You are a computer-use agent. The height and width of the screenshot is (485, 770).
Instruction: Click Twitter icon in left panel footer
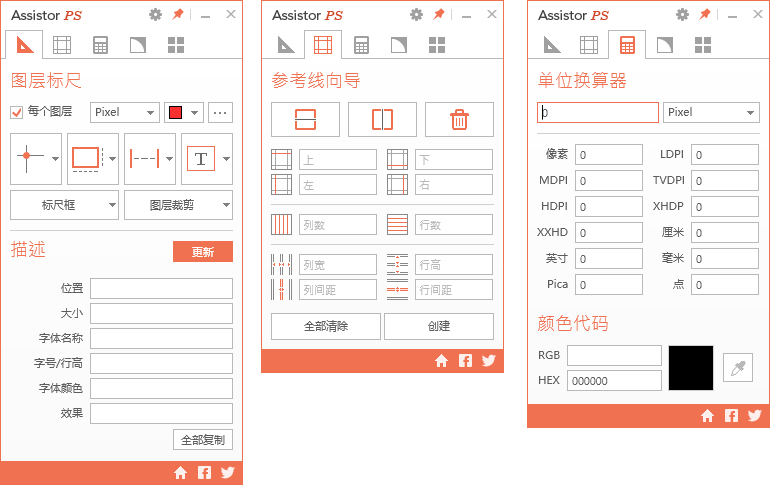click(227, 472)
